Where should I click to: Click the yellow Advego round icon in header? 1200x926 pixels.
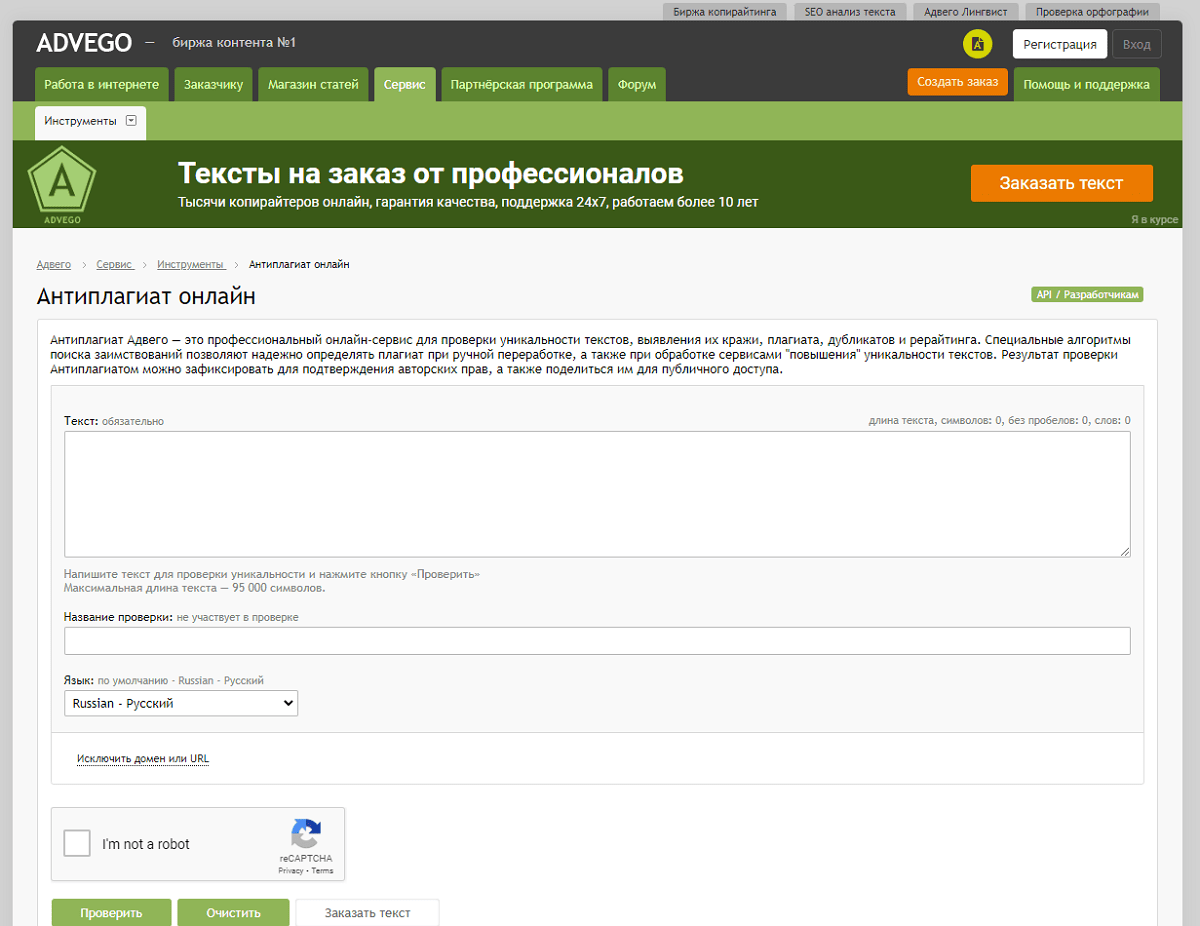977,44
